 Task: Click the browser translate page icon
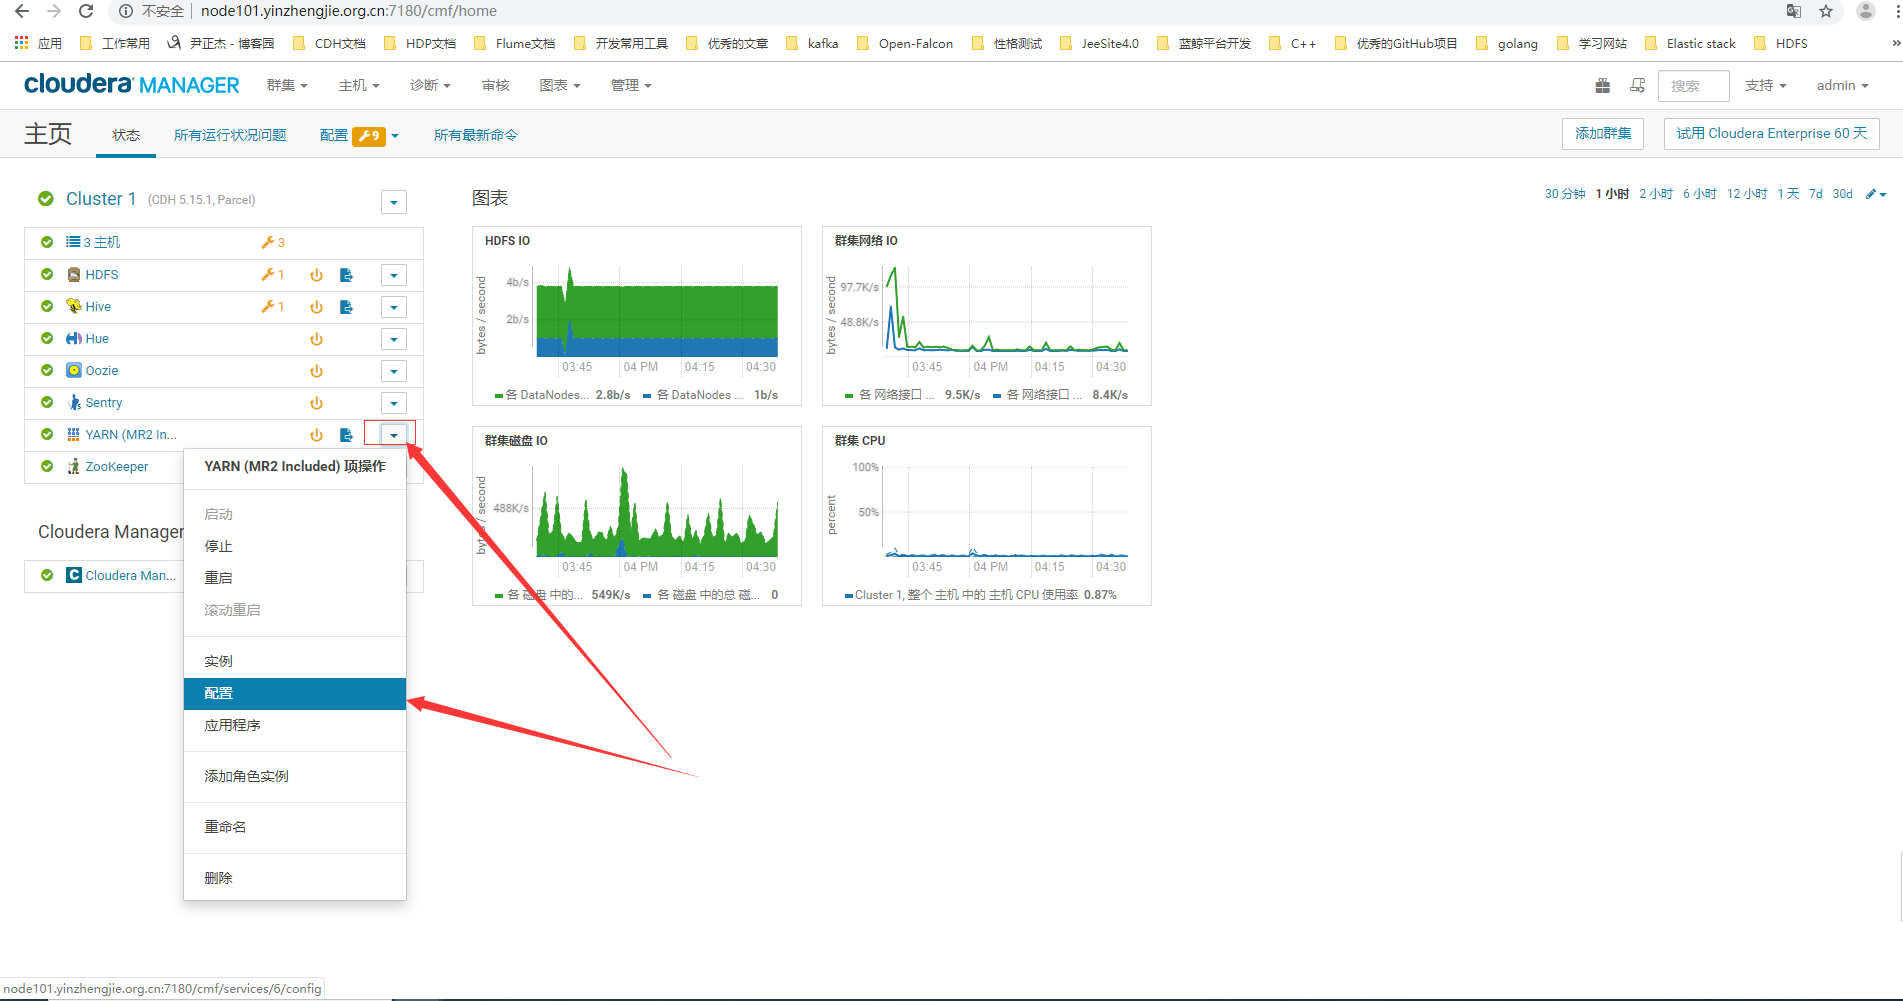point(1794,11)
